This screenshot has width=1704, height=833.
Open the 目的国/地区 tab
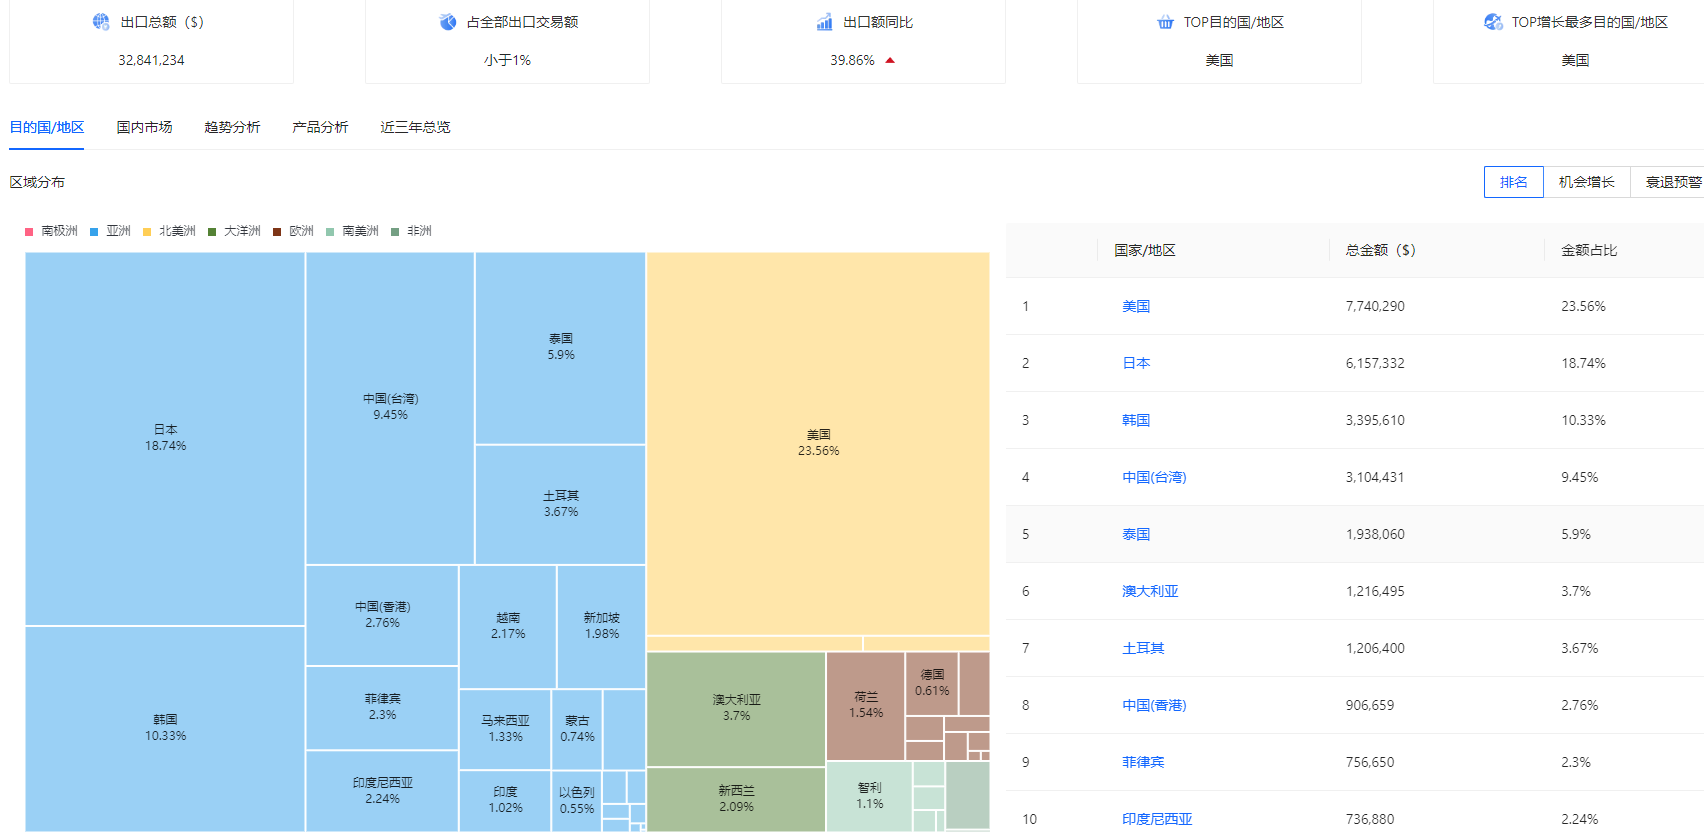coord(47,127)
